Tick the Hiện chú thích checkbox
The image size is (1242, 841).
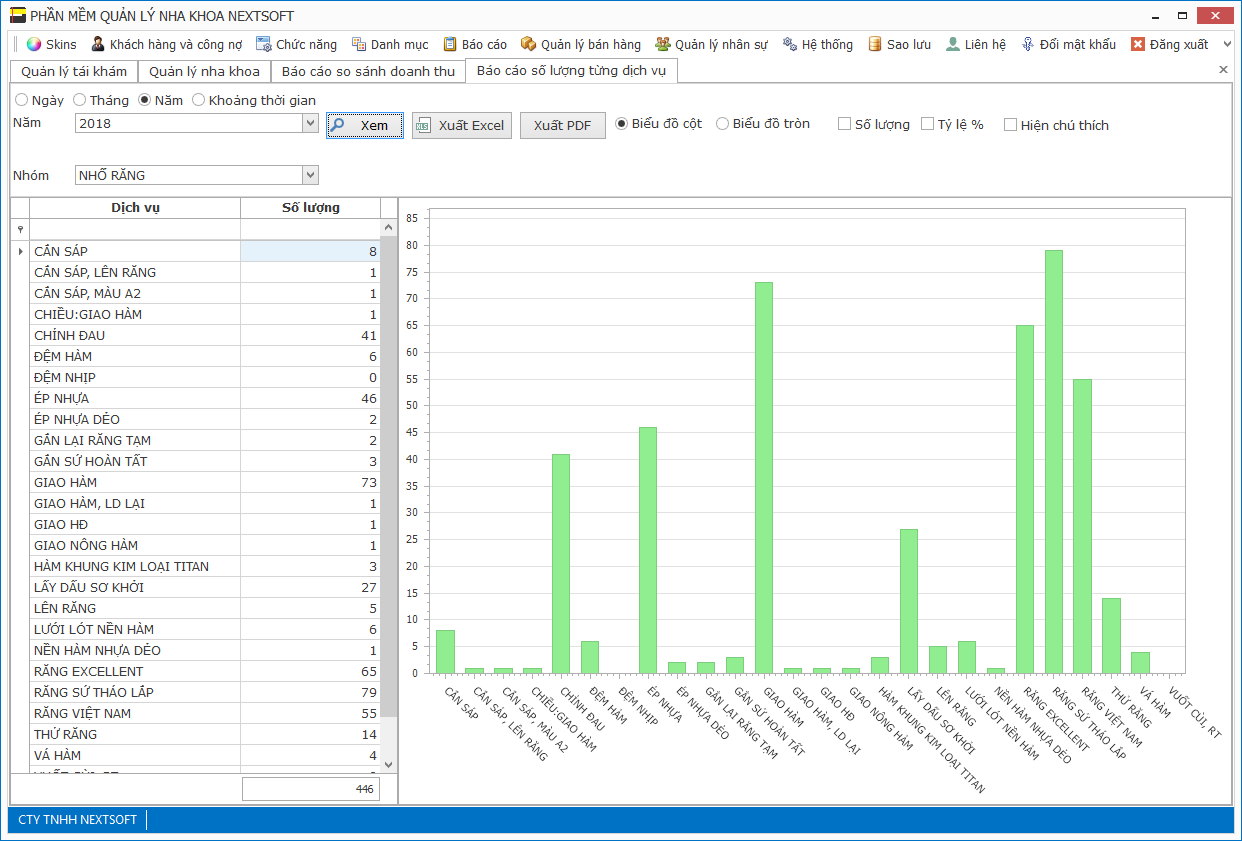[1011, 125]
